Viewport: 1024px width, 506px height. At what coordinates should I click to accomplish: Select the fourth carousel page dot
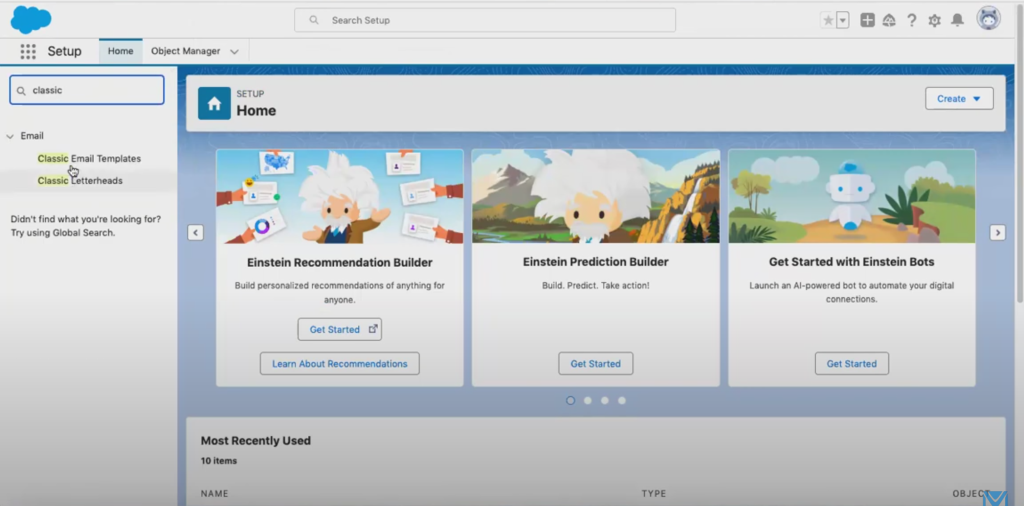(x=622, y=400)
